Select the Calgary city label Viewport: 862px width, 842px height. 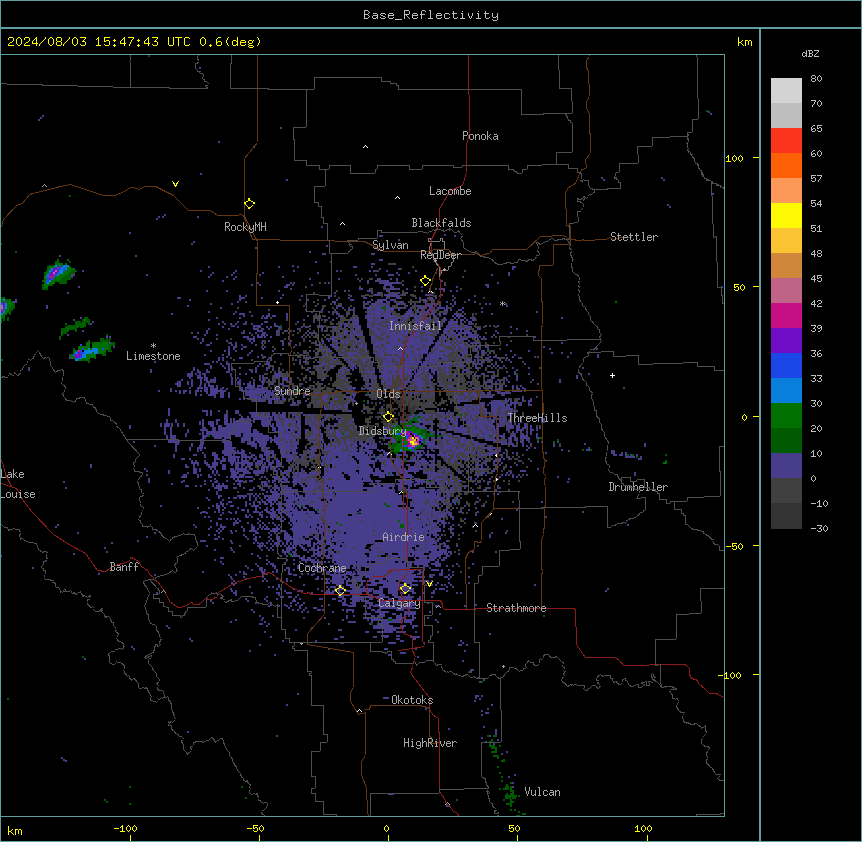(399, 603)
